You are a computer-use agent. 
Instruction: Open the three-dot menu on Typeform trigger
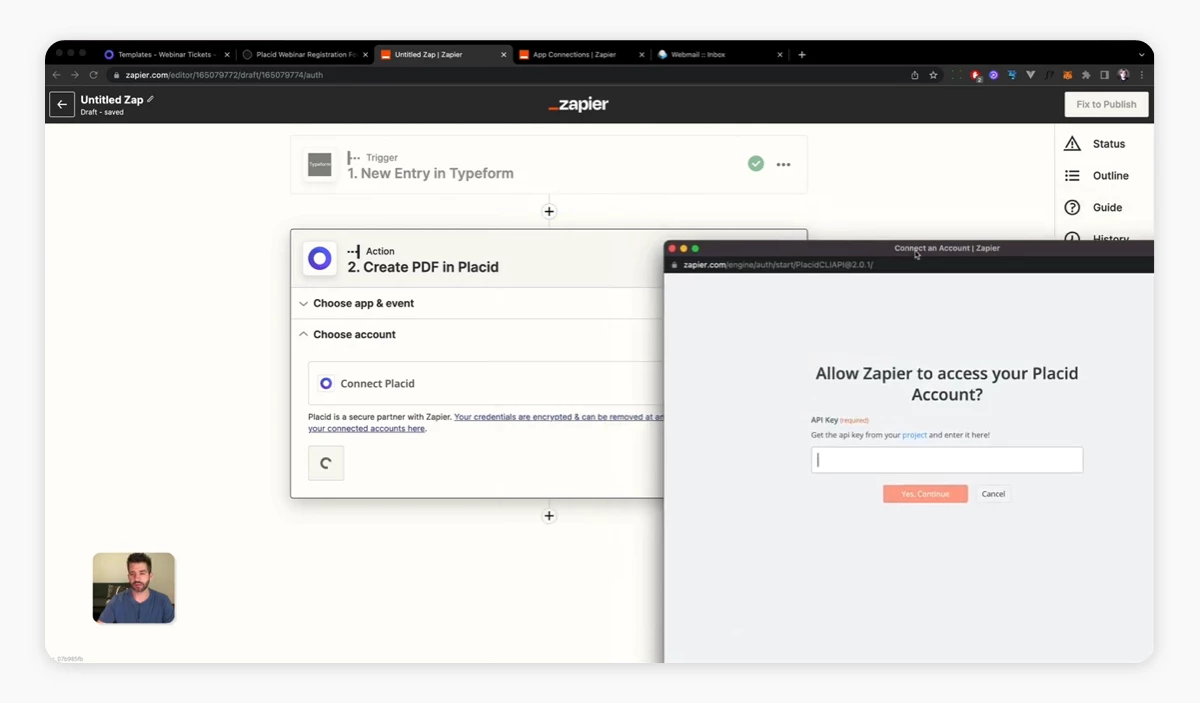point(784,164)
